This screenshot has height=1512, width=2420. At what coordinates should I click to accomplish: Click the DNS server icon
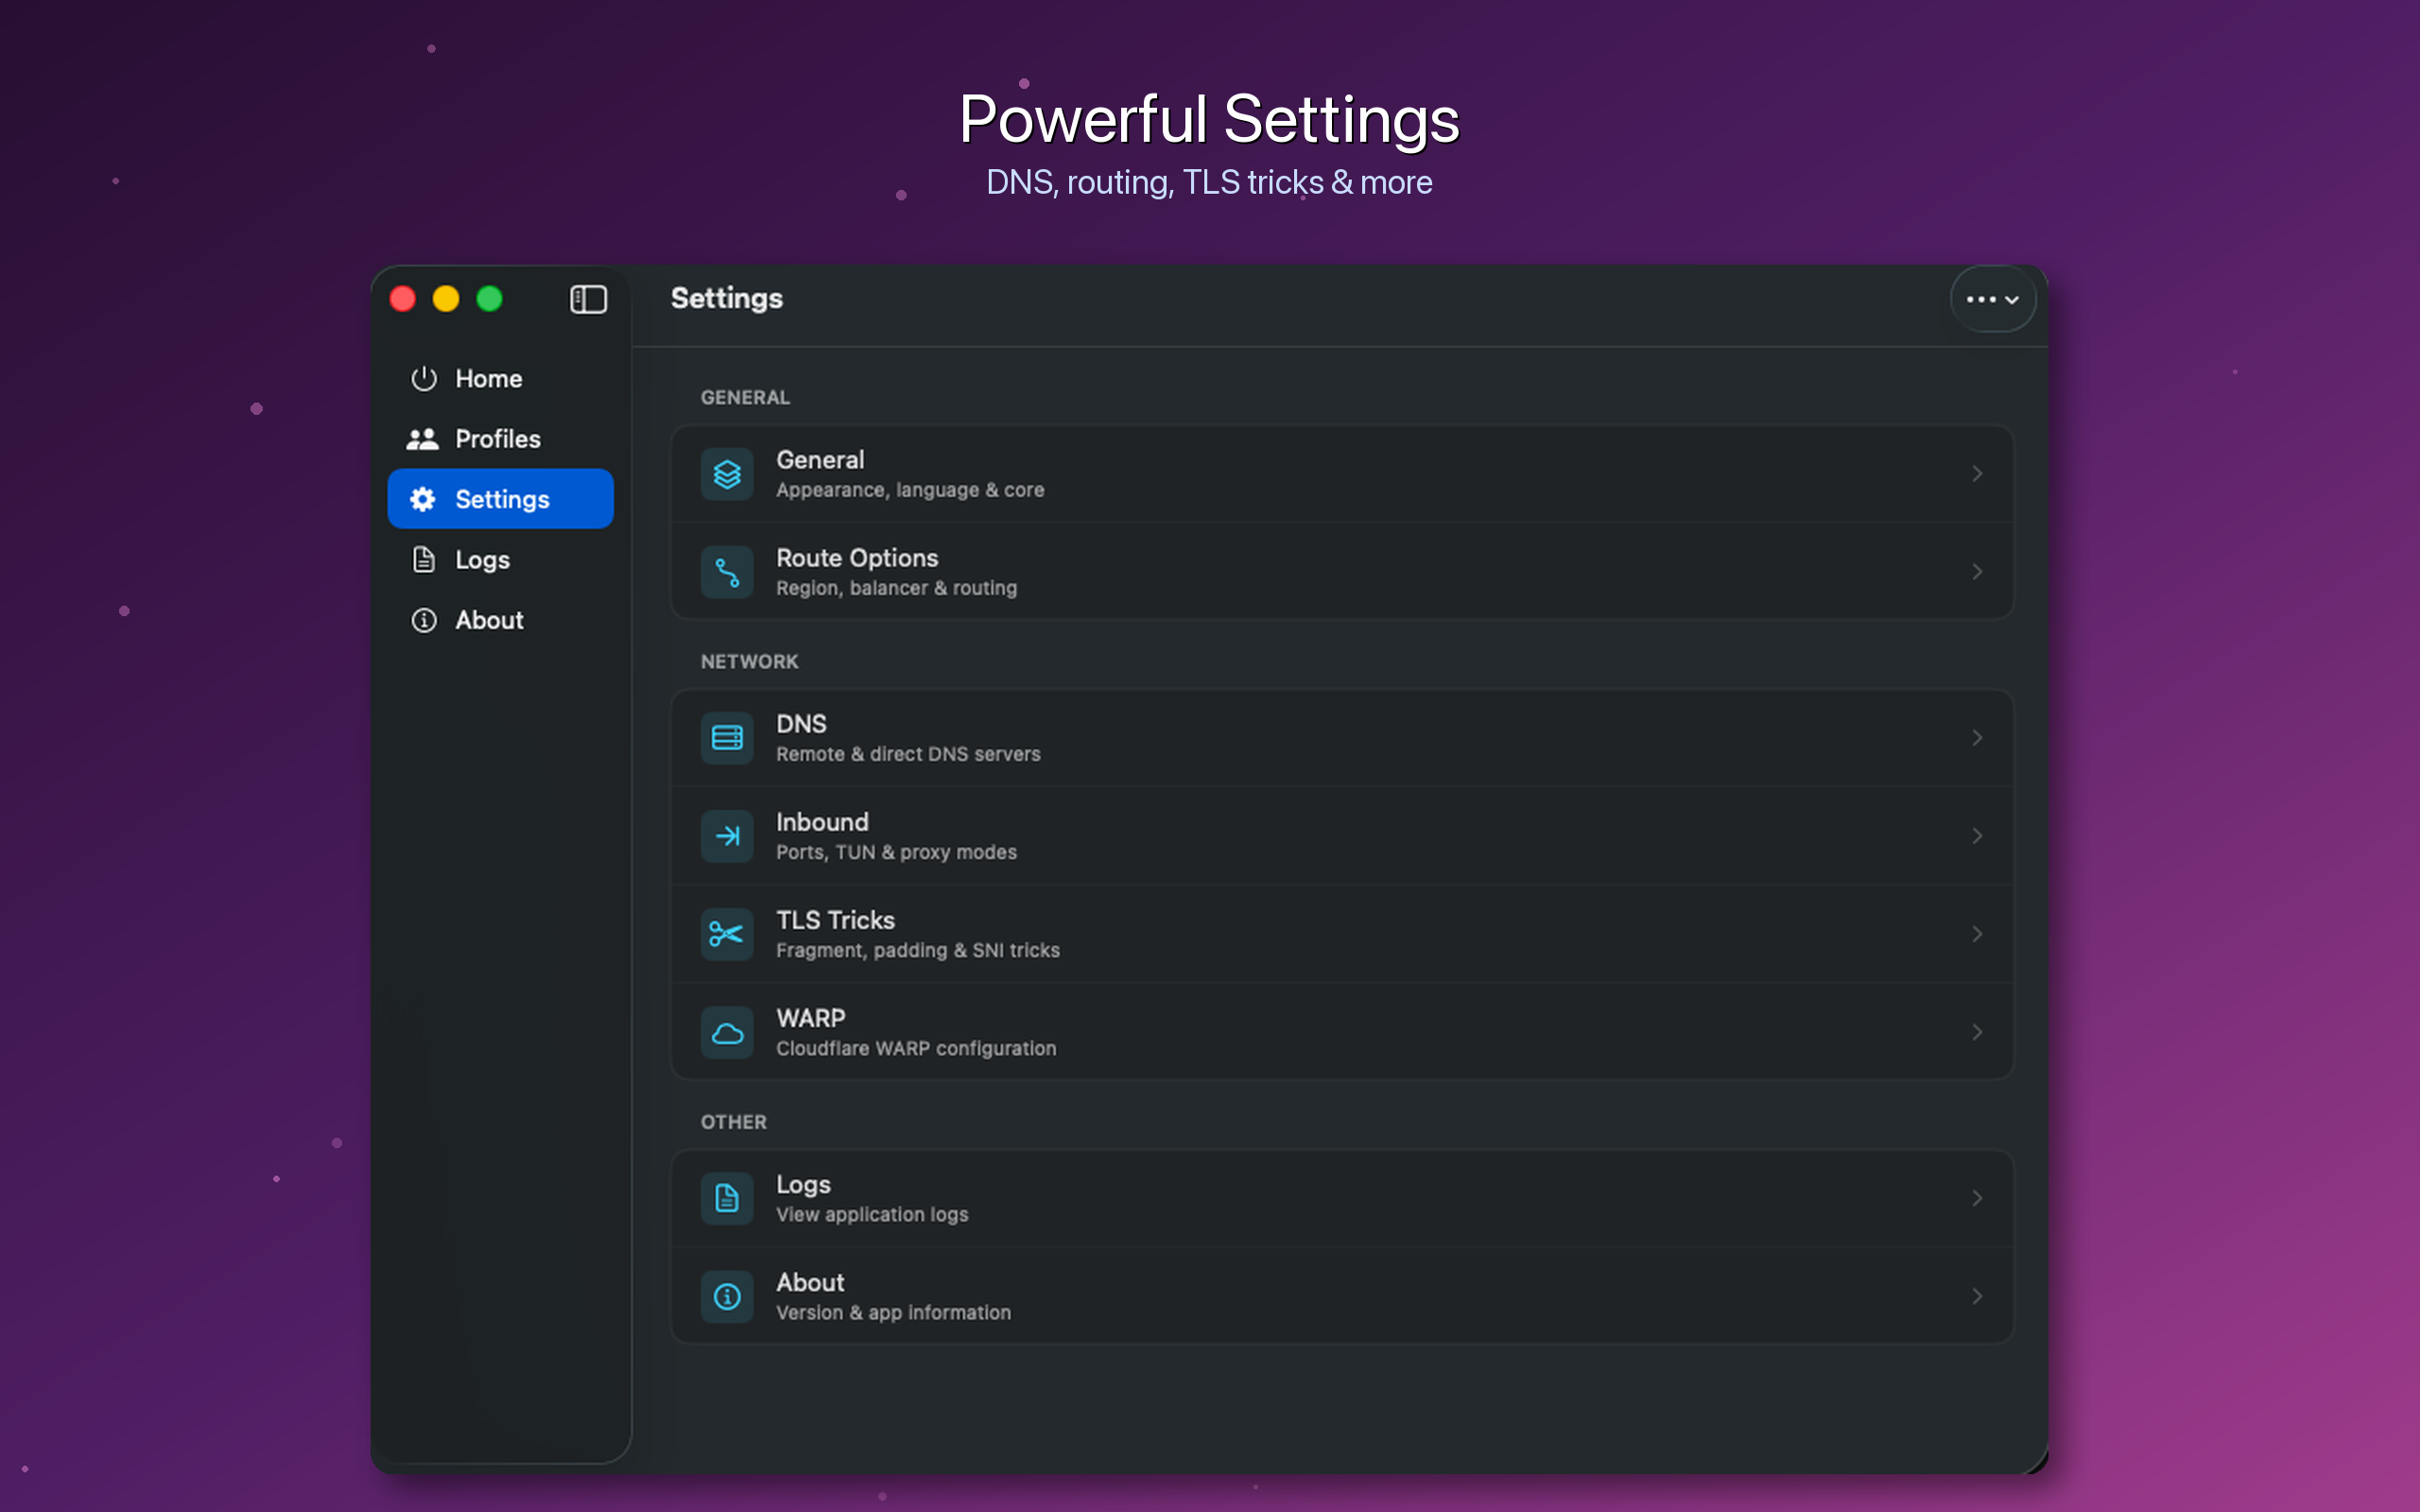[727, 738]
